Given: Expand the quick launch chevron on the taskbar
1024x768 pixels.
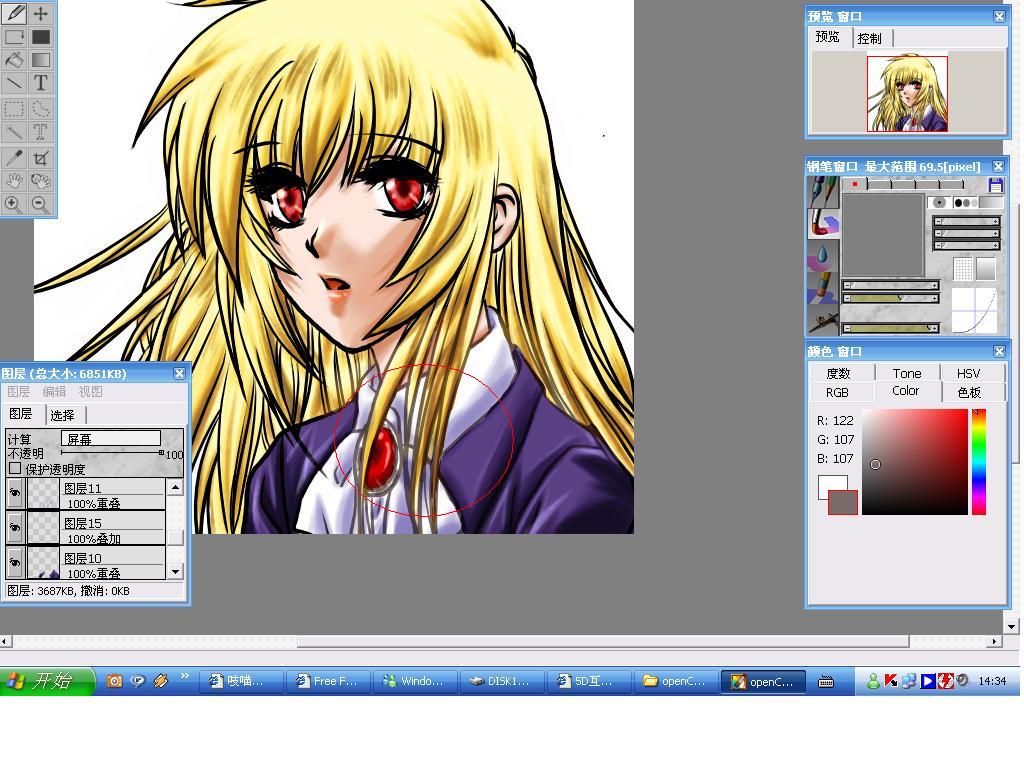Looking at the screenshot, I should (184, 676).
